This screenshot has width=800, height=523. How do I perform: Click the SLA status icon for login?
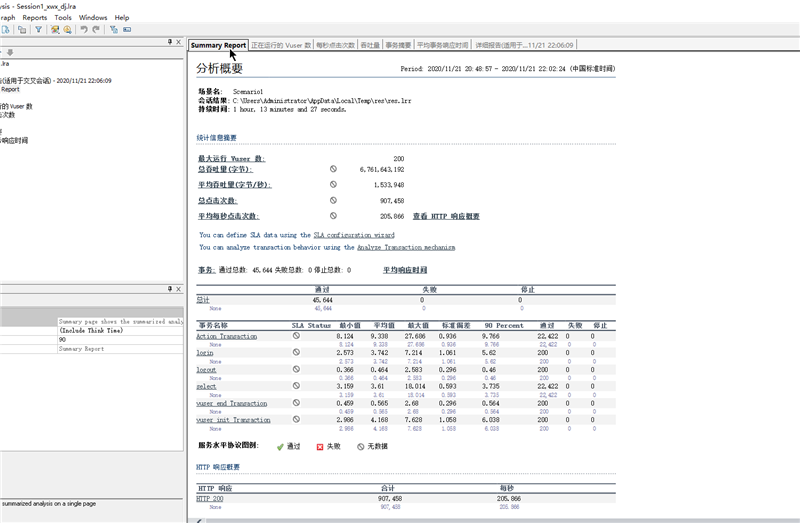[x=296, y=353]
